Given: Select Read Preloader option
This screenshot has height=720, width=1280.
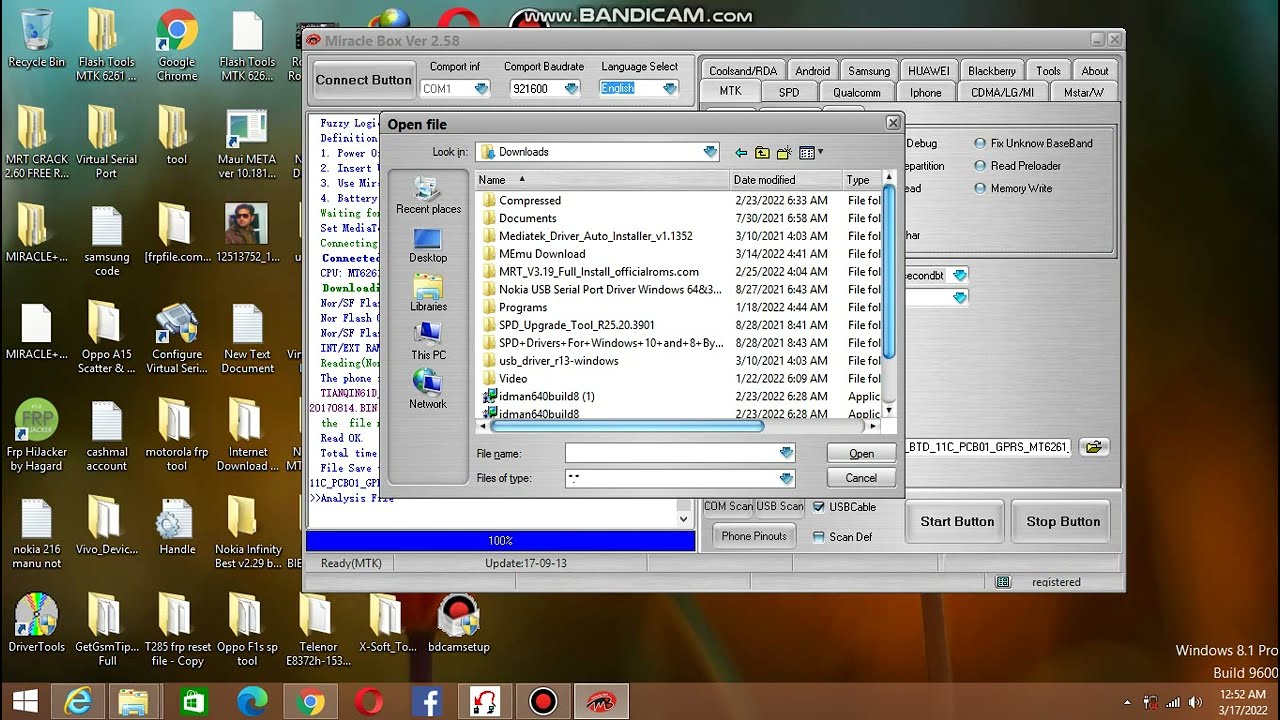Looking at the screenshot, I should [x=1017, y=166].
